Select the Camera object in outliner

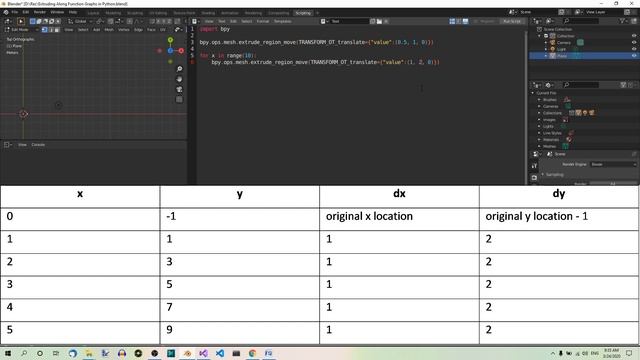[x=564, y=42]
